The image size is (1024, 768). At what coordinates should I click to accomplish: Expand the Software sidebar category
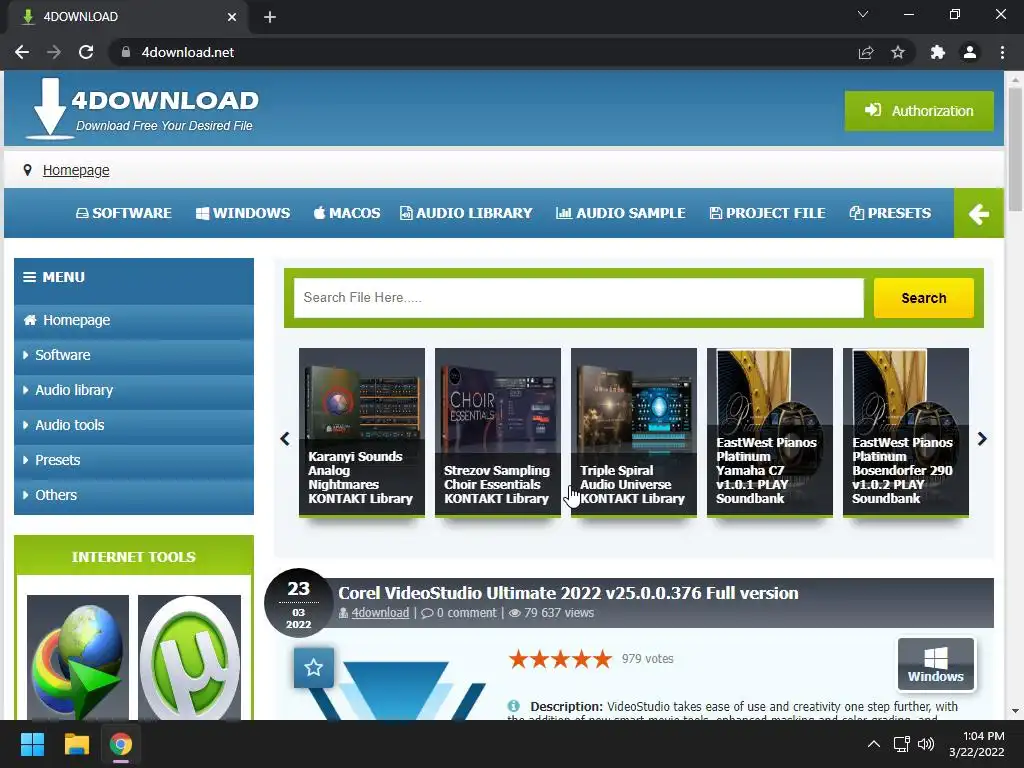pos(134,355)
